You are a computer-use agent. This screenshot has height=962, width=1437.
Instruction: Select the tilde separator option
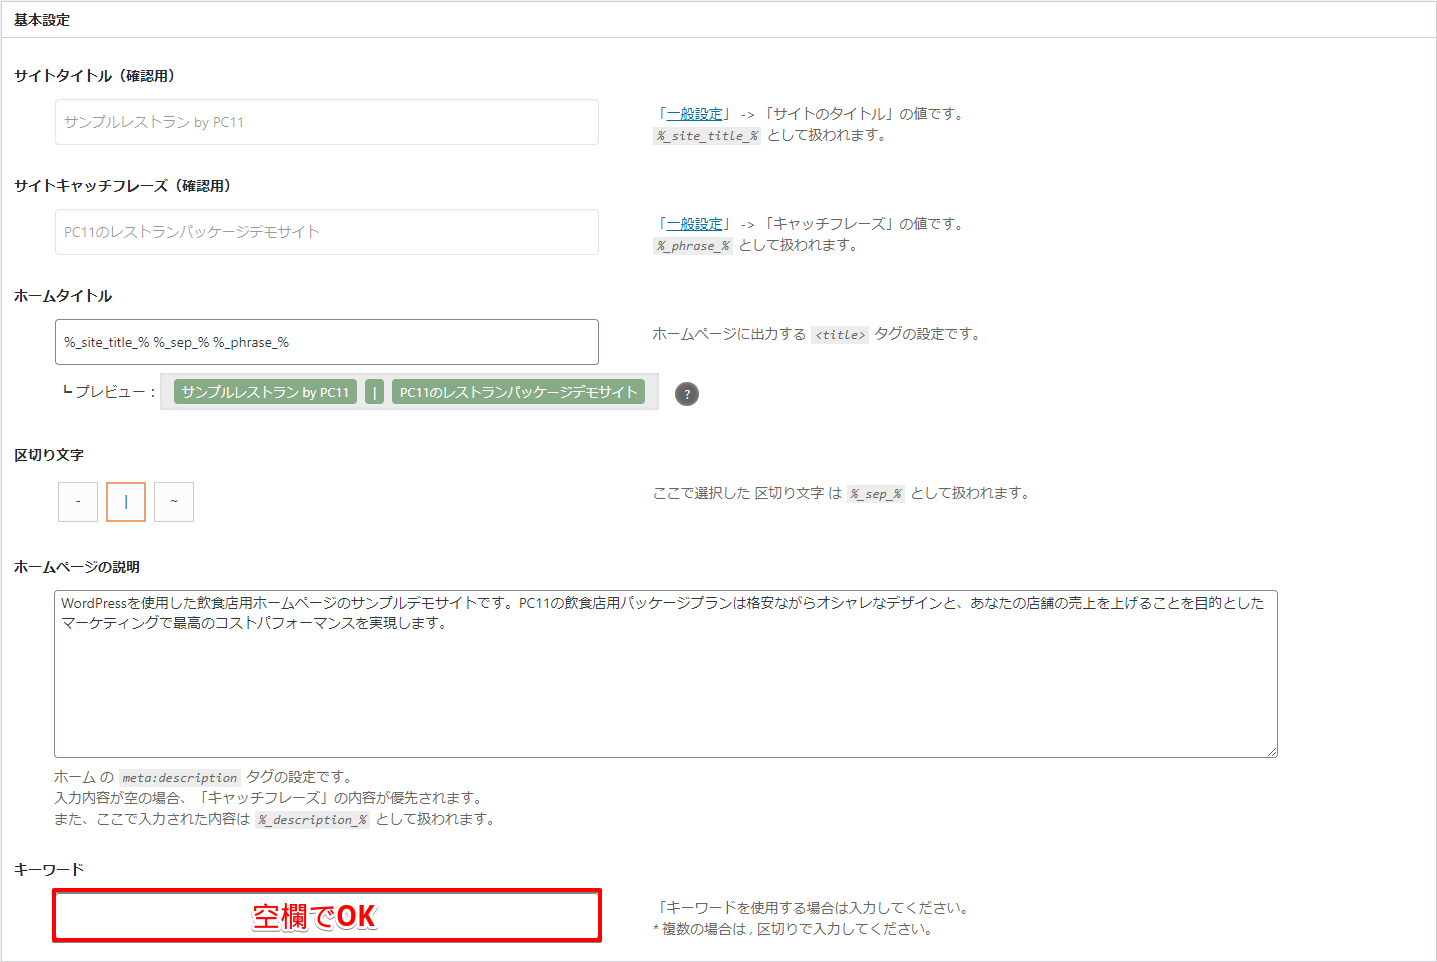click(174, 502)
